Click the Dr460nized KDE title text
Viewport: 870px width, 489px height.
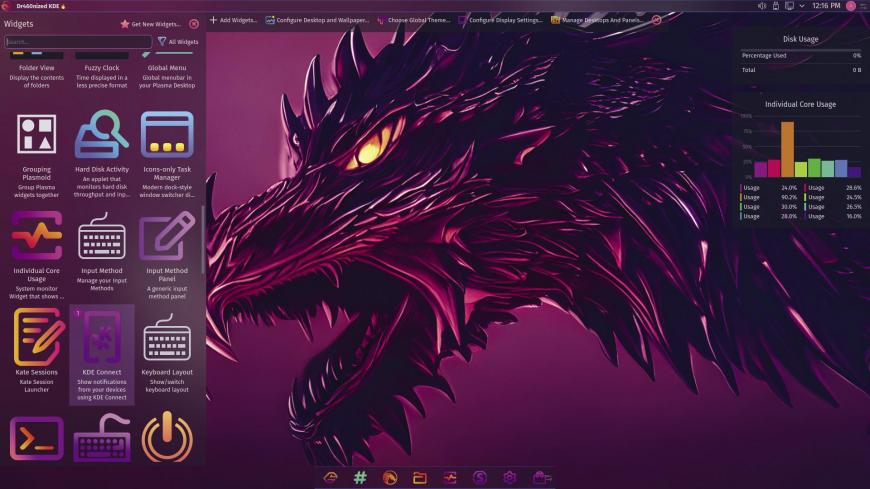(38, 6)
